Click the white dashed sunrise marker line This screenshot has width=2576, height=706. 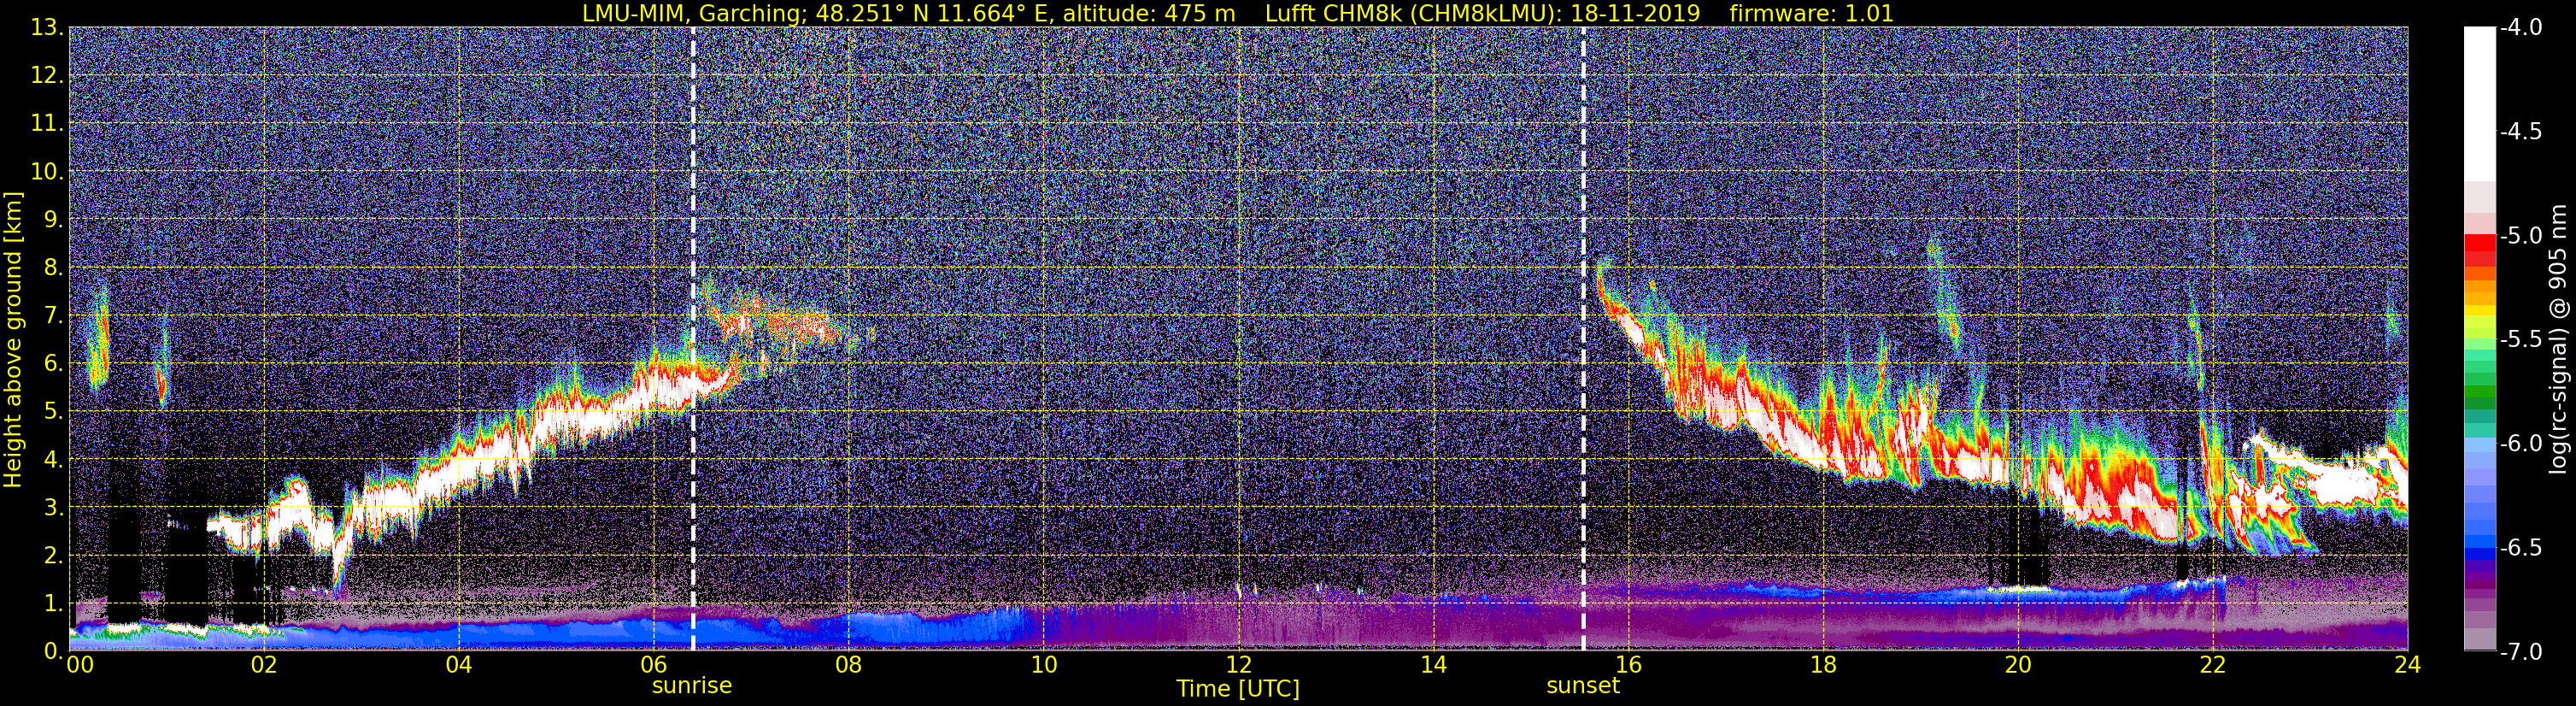[x=693, y=339]
